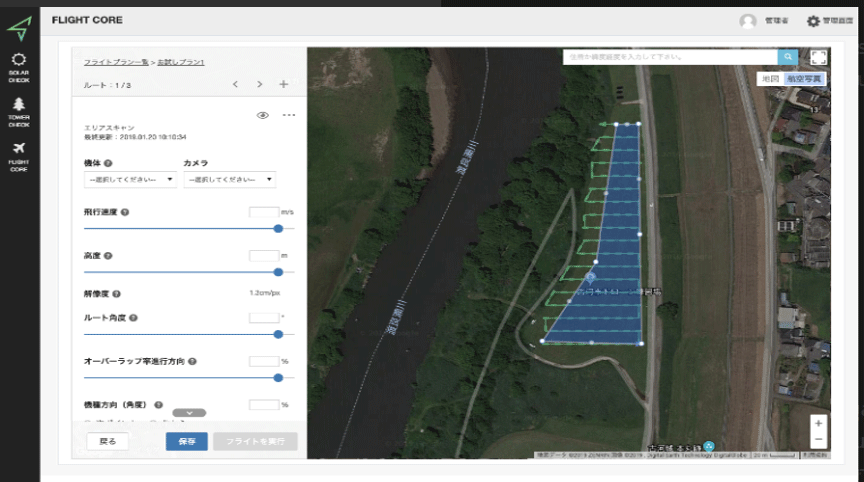Switch map to 地図 map view
864x482 pixels.
(769, 78)
